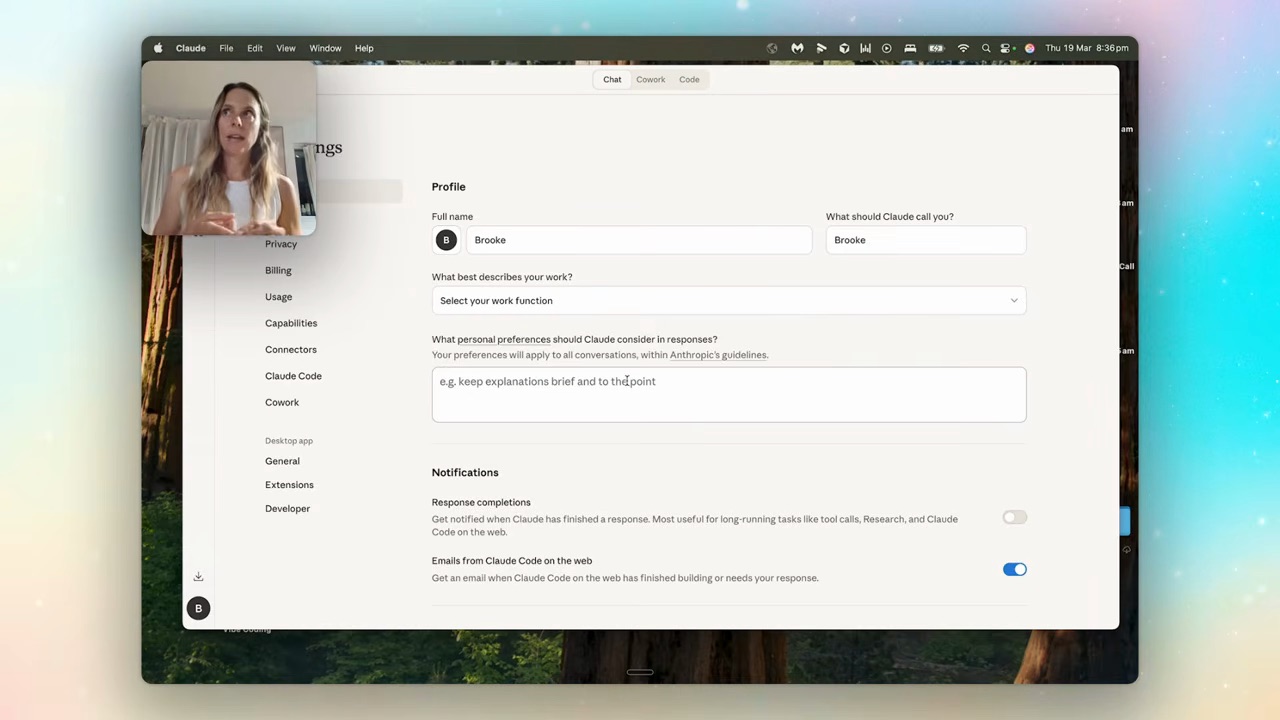Open the Help menu
The image size is (1280, 720).
(x=364, y=48)
